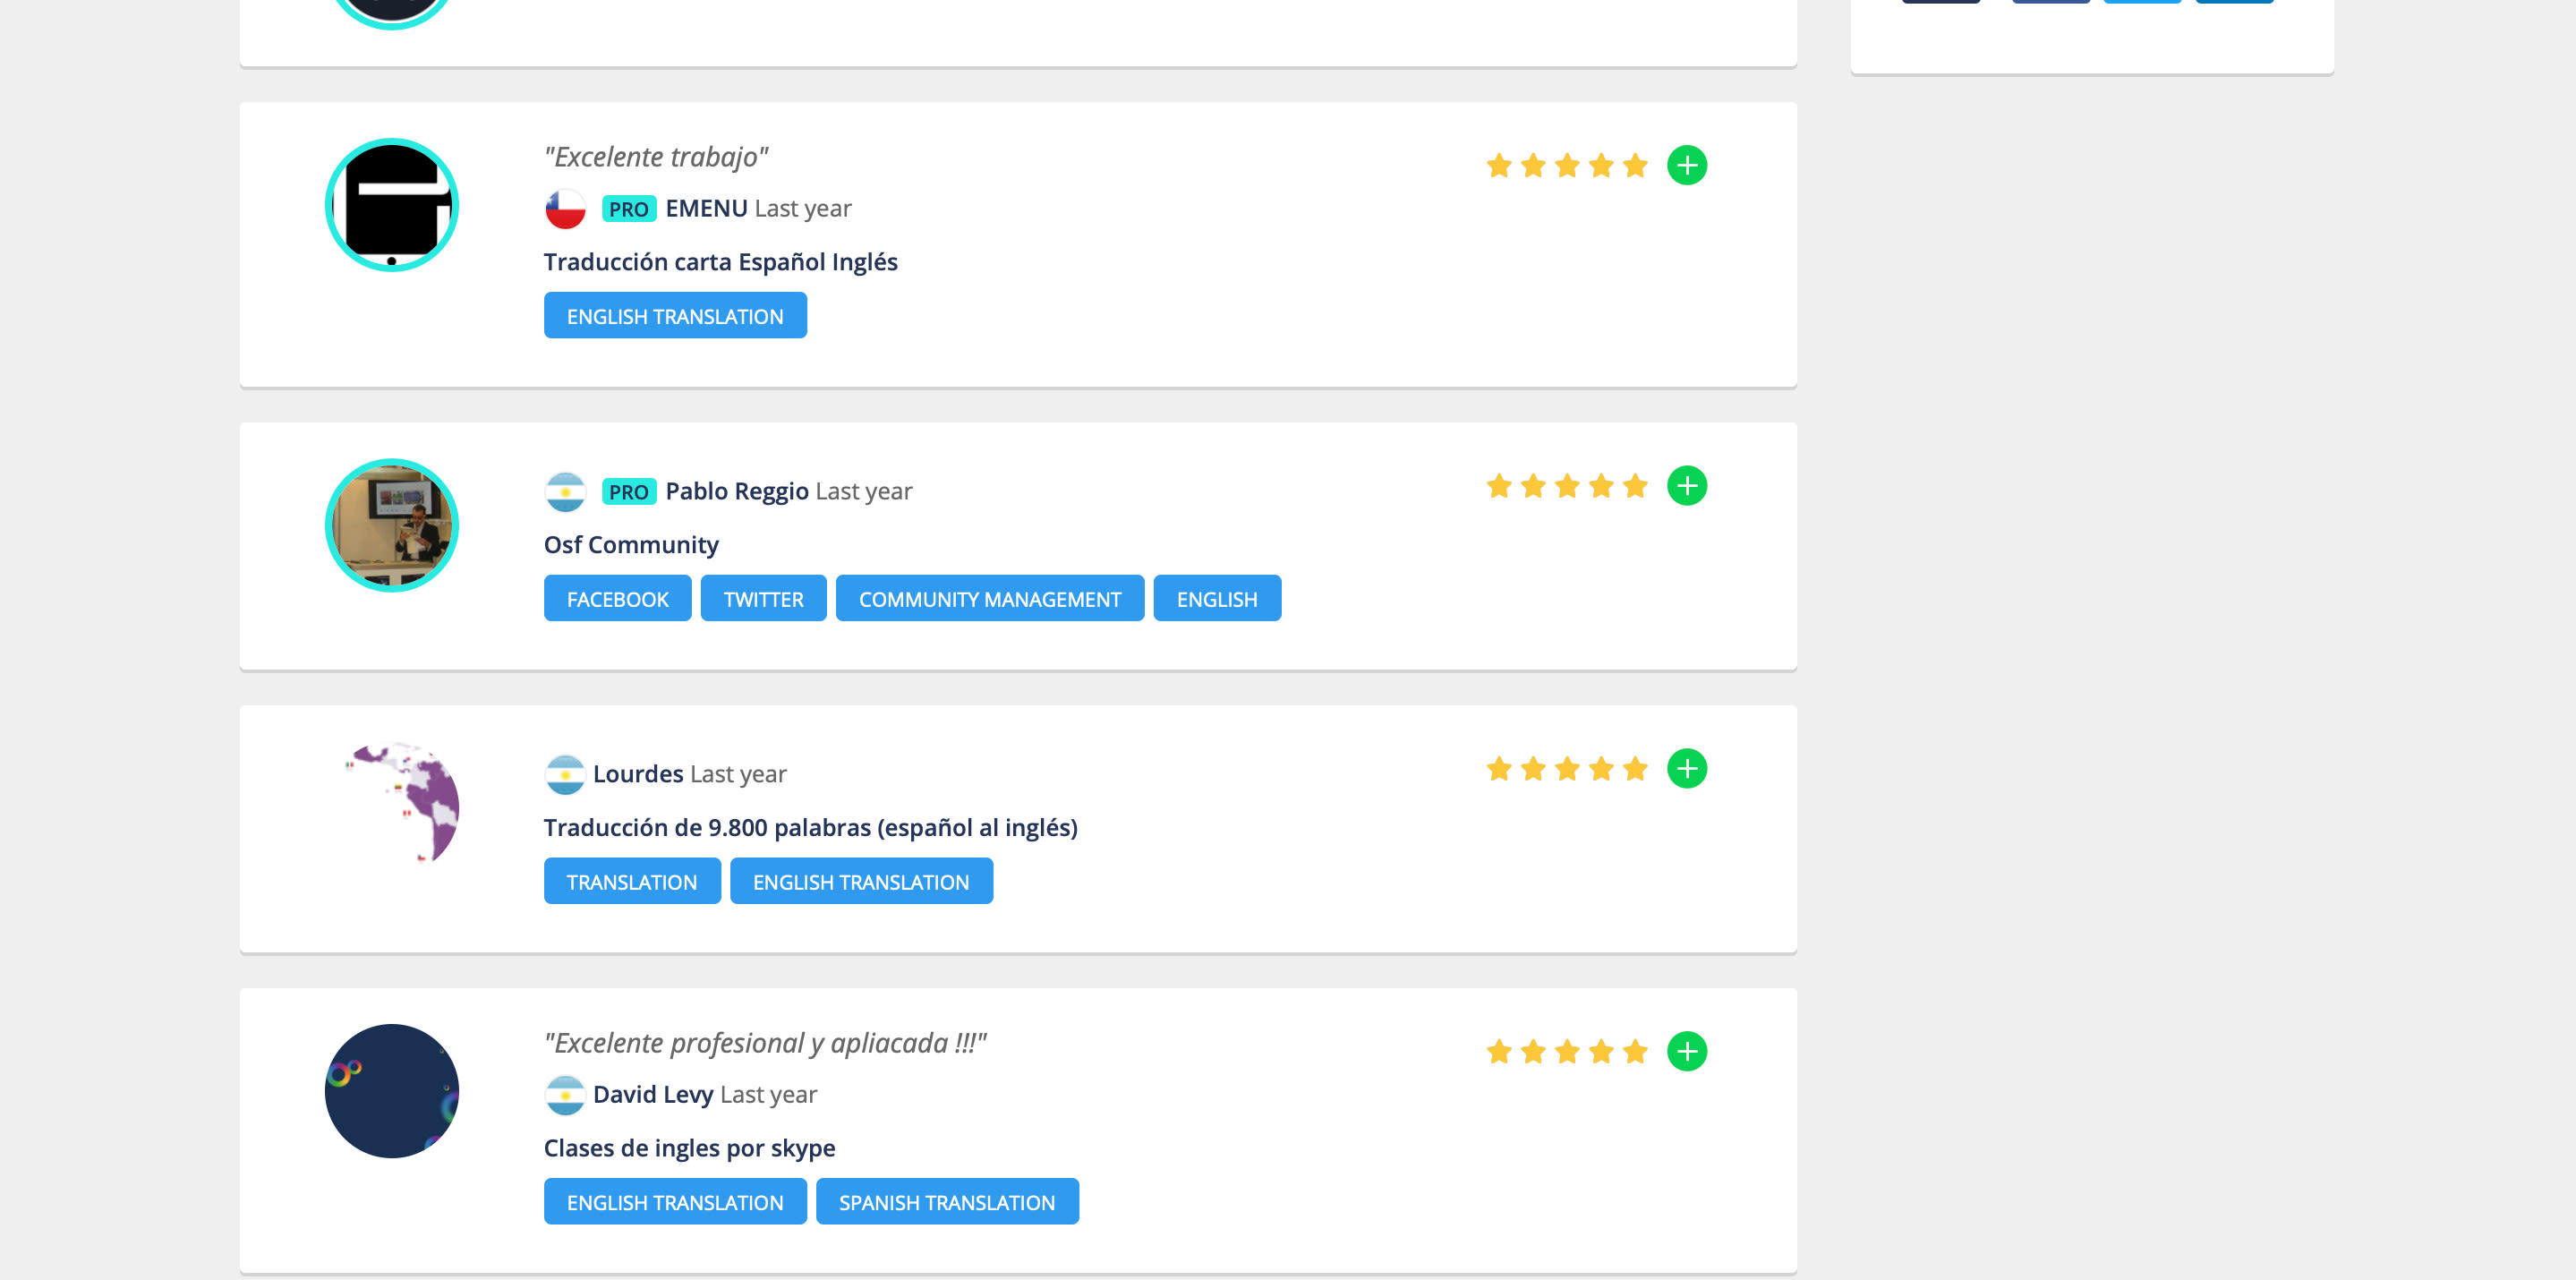Click Argentina flag next to David Levy

click(565, 1095)
